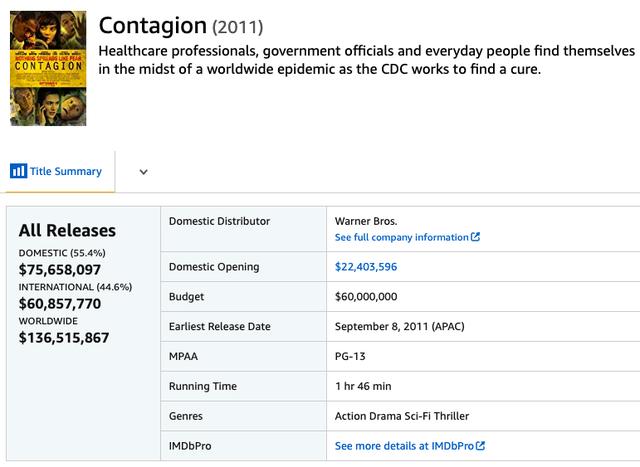Open See more details at IMDbPro link
Viewport: 640px width, 467px height.
(x=404, y=446)
